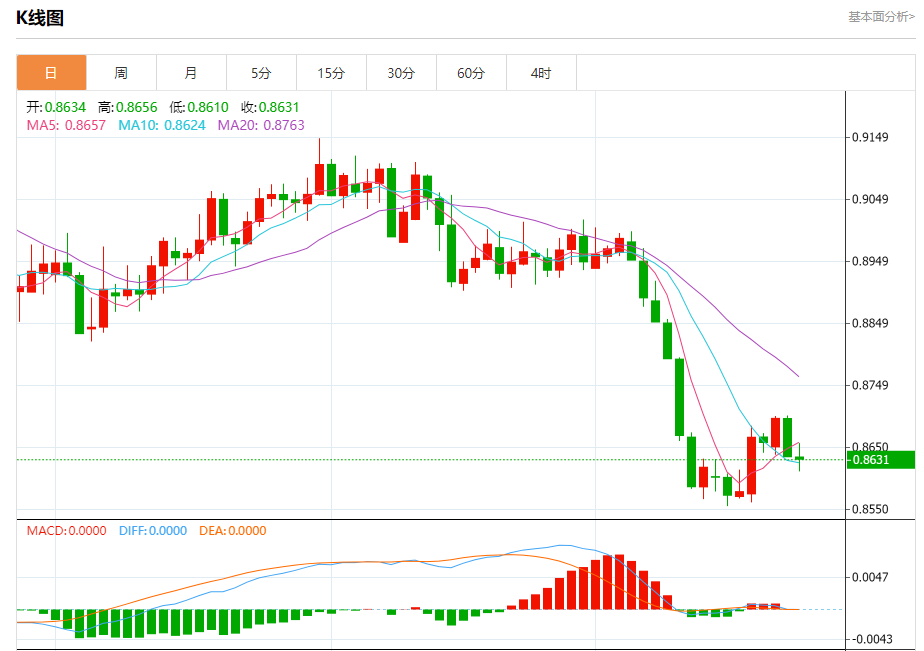Click the tallest red MACD histogram bar
The image size is (924, 651).
(619, 581)
